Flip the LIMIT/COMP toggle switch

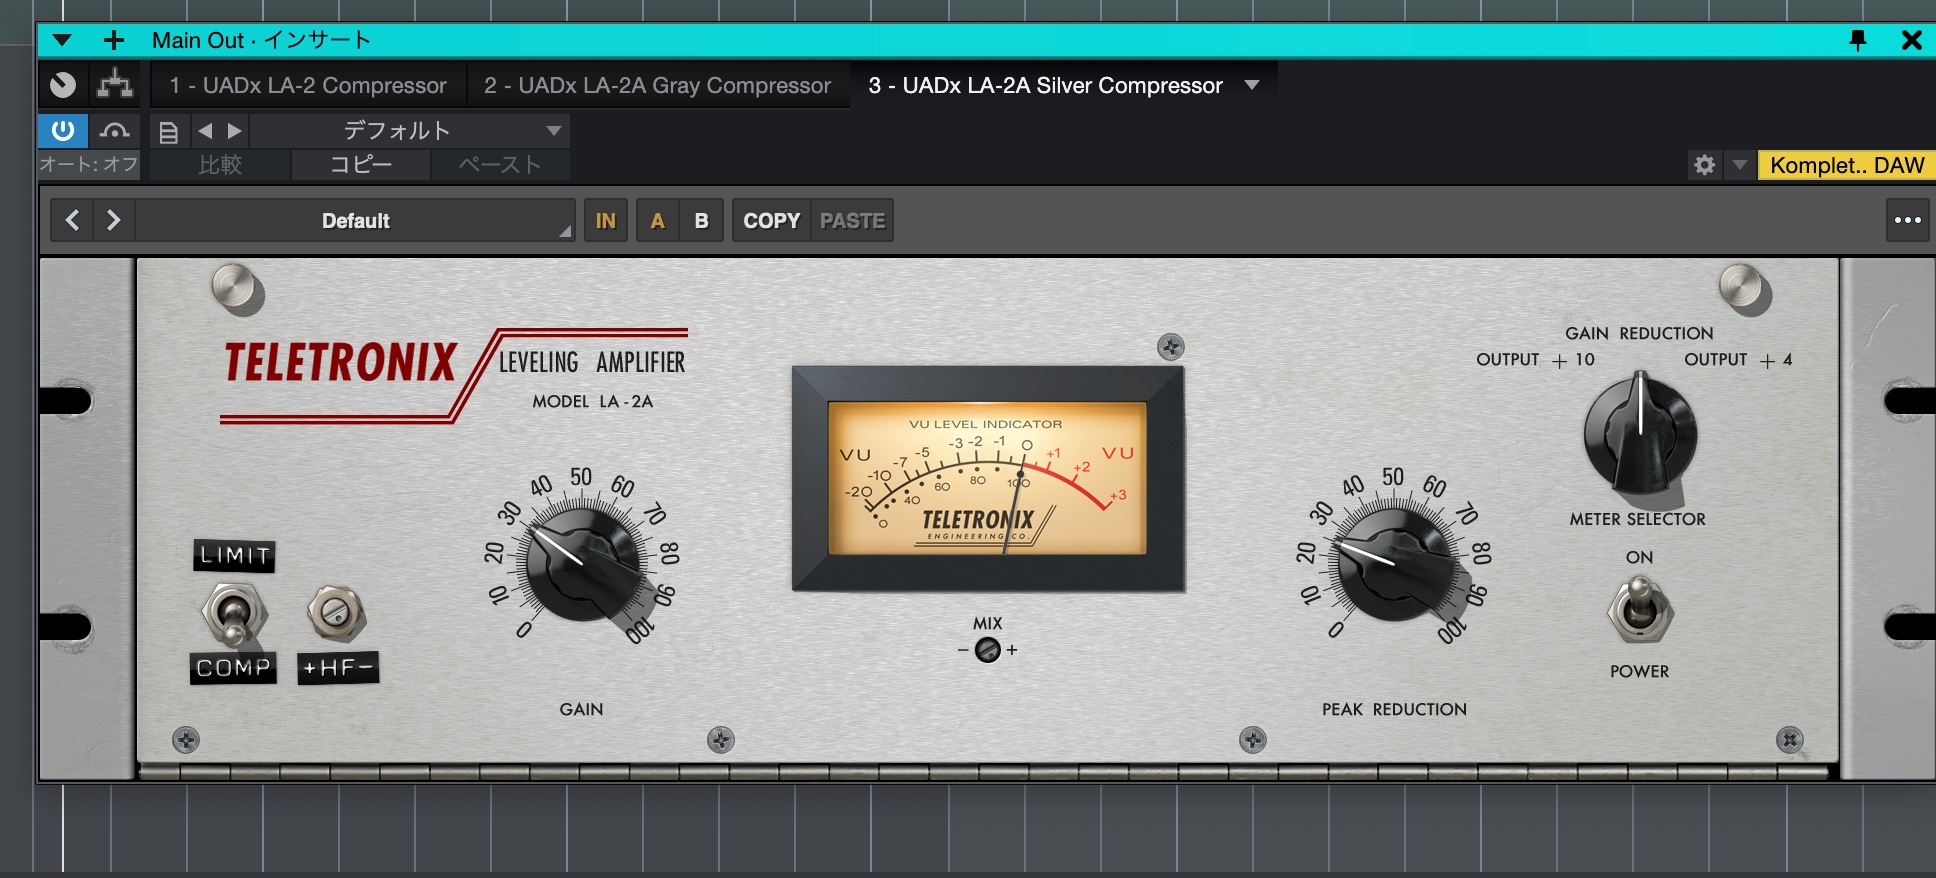pos(233,614)
